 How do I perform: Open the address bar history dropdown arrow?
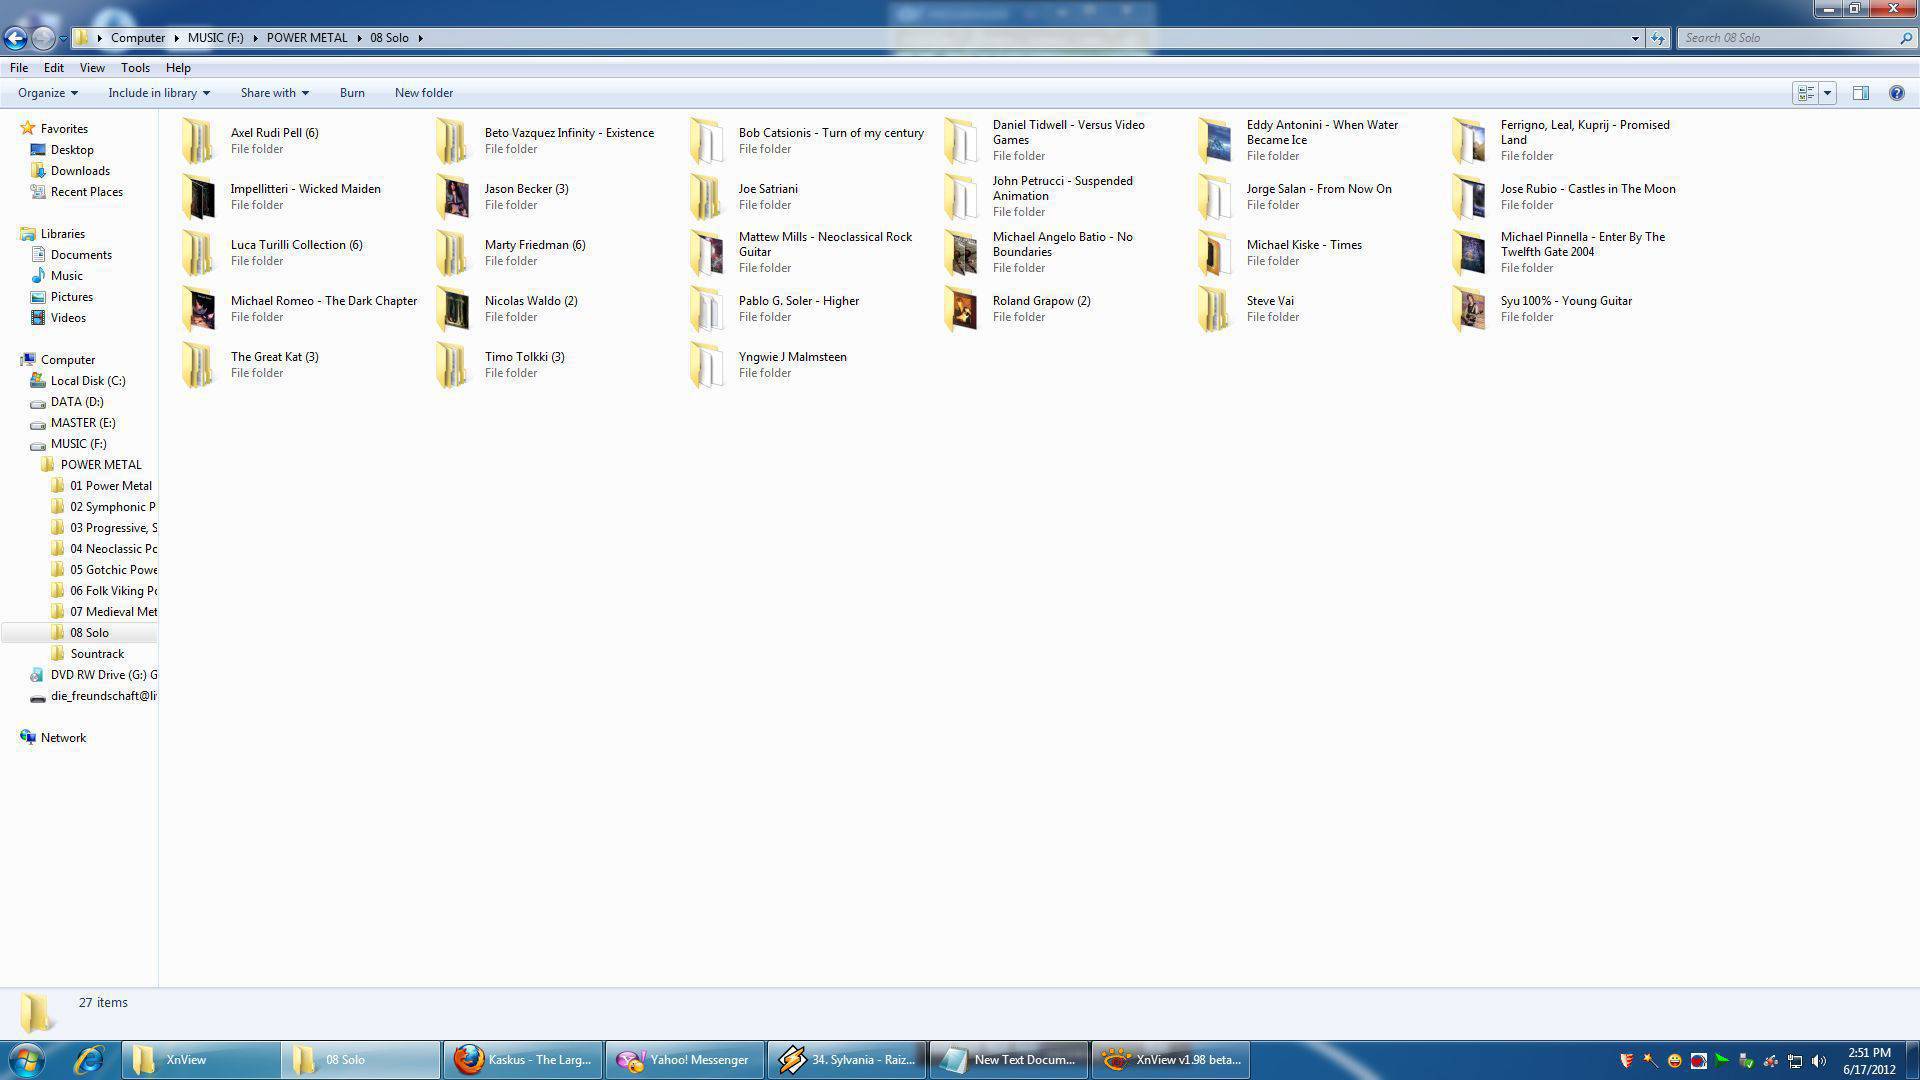(1635, 38)
